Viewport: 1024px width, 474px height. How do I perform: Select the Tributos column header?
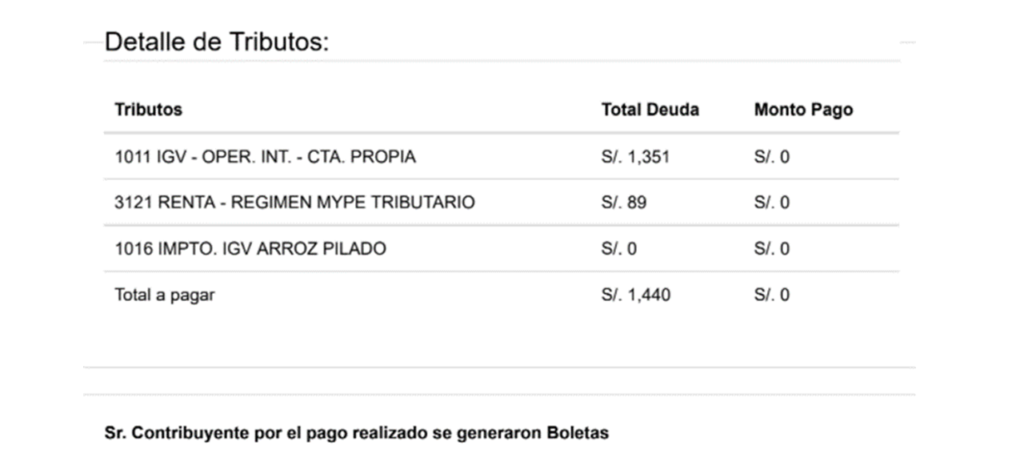tap(148, 110)
